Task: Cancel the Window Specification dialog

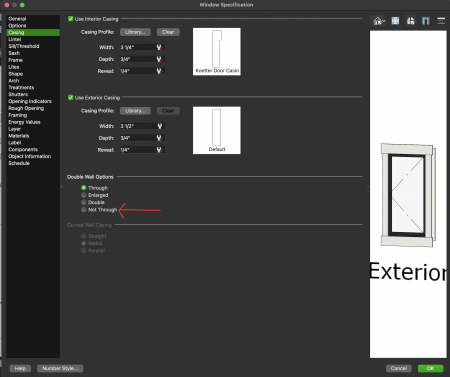Action: 399,368
